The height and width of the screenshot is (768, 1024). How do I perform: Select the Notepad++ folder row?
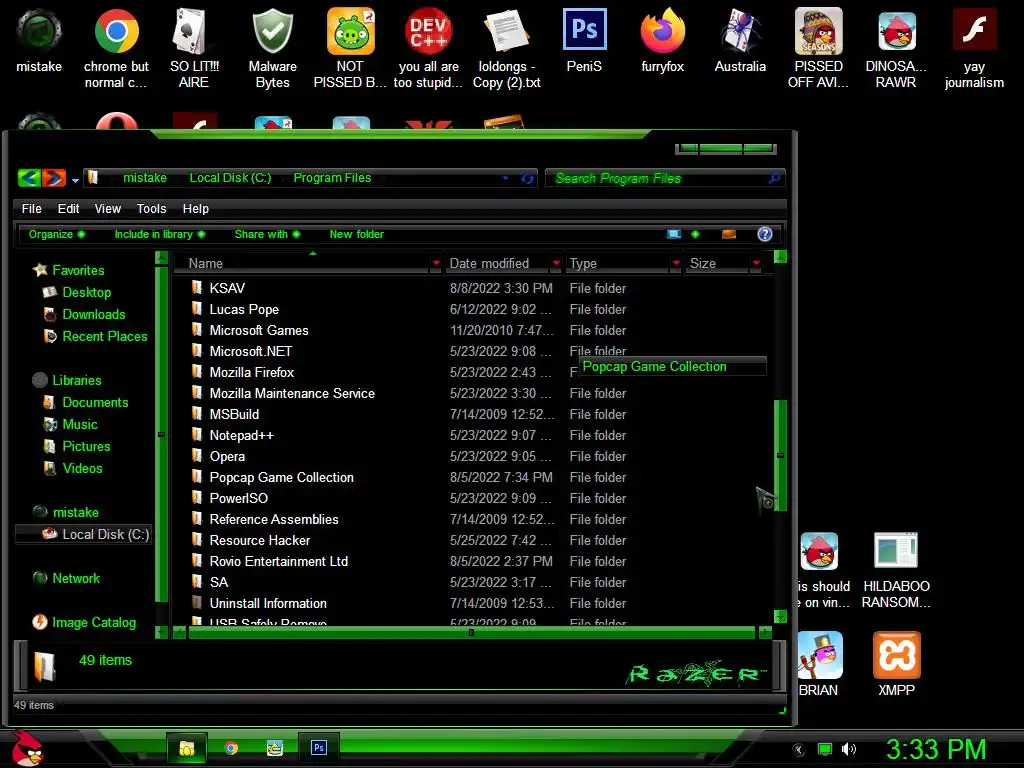241,436
